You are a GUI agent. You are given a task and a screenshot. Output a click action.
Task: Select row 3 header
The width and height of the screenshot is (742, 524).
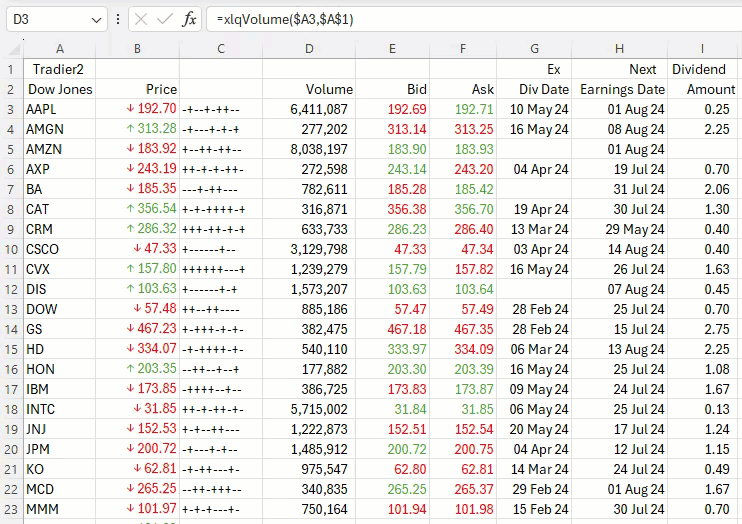[x=11, y=109]
